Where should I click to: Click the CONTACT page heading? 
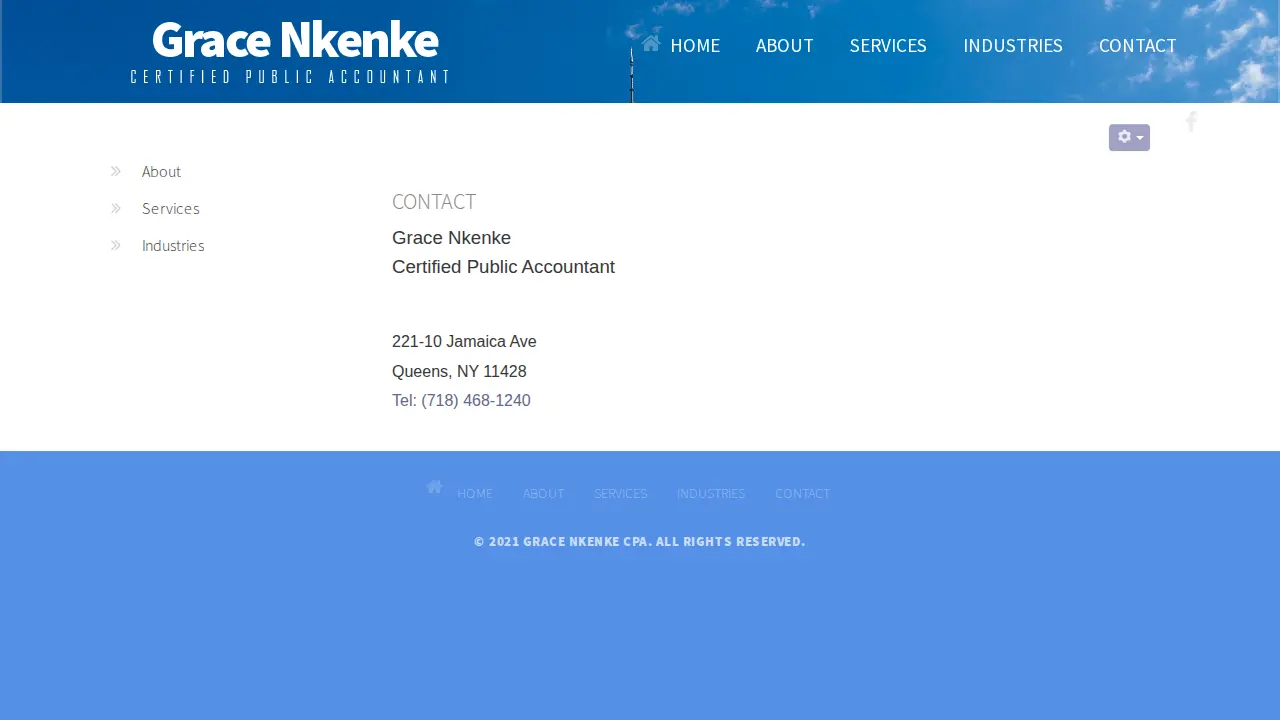(434, 202)
